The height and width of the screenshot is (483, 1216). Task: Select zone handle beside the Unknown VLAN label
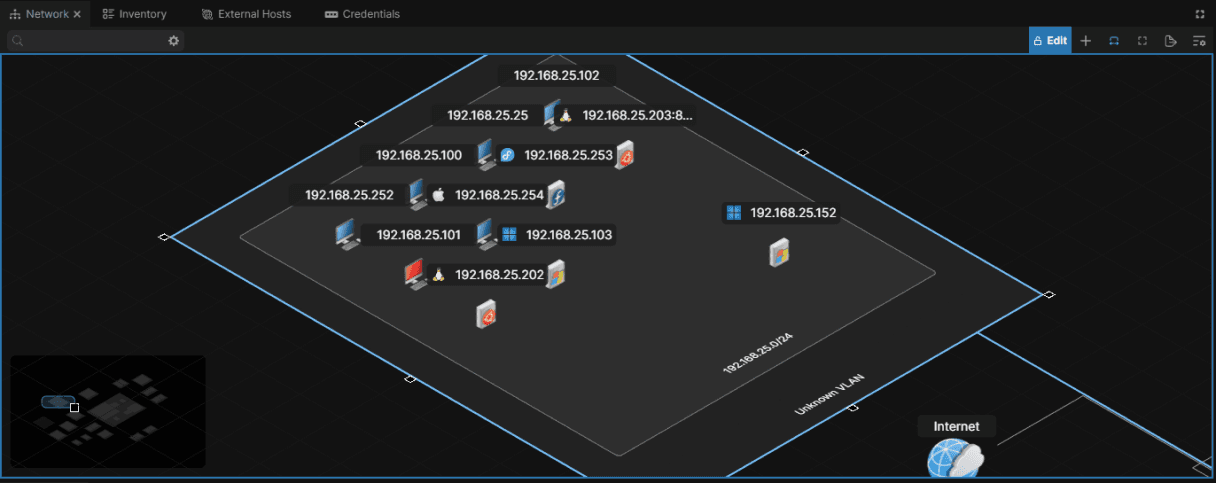click(853, 408)
